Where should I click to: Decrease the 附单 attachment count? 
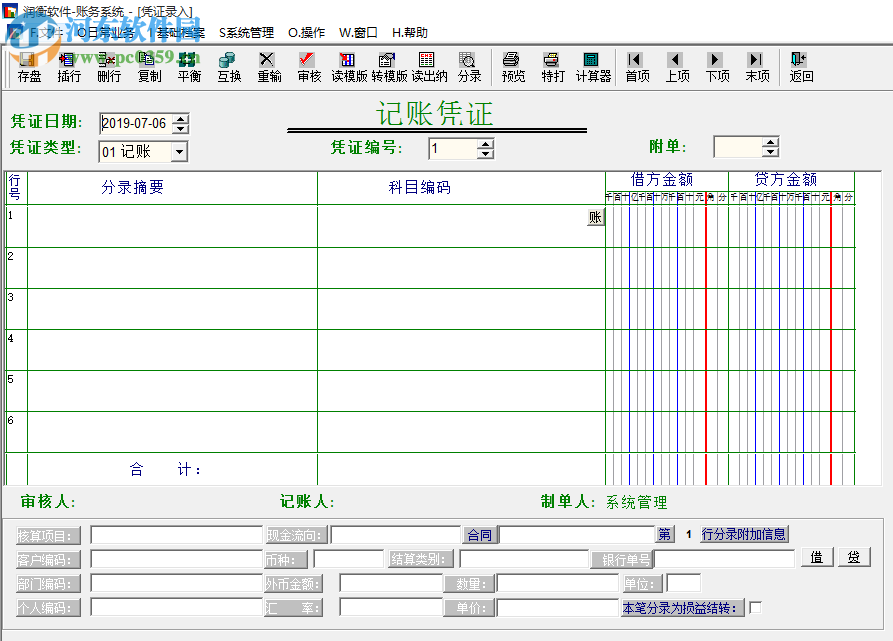pos(770,152)
